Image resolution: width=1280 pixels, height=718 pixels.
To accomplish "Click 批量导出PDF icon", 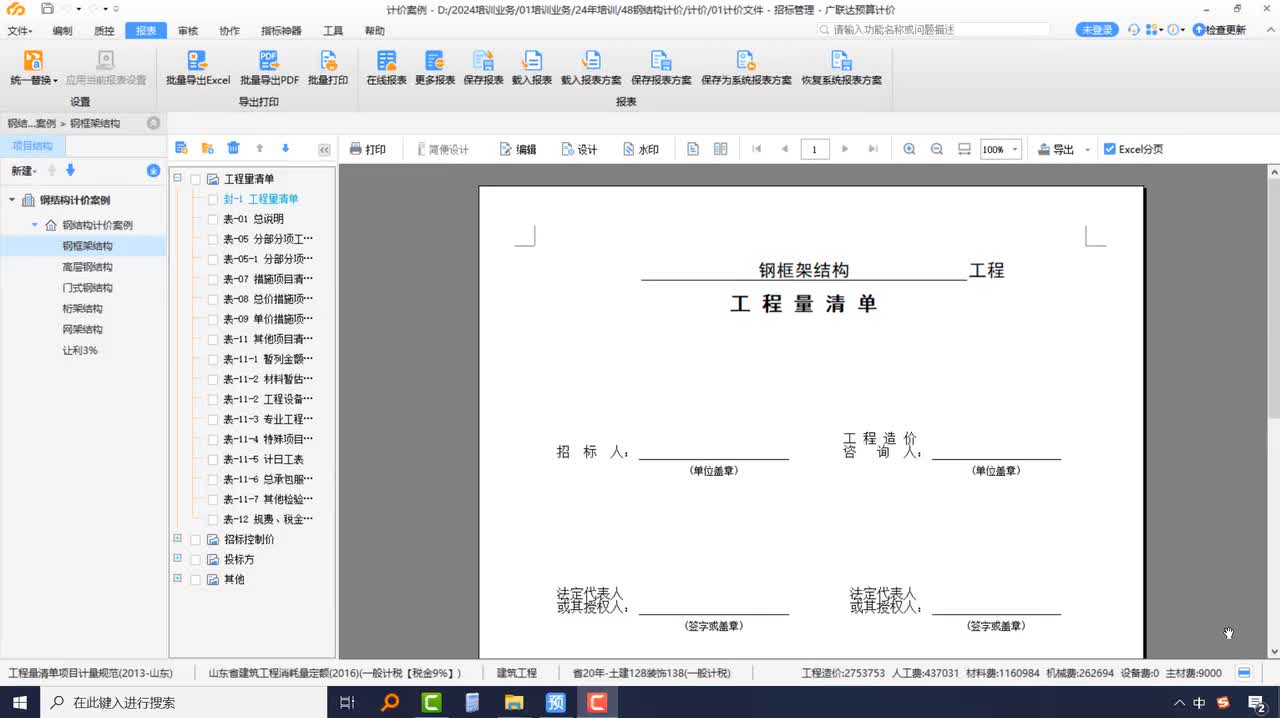I will pos(269,61).
